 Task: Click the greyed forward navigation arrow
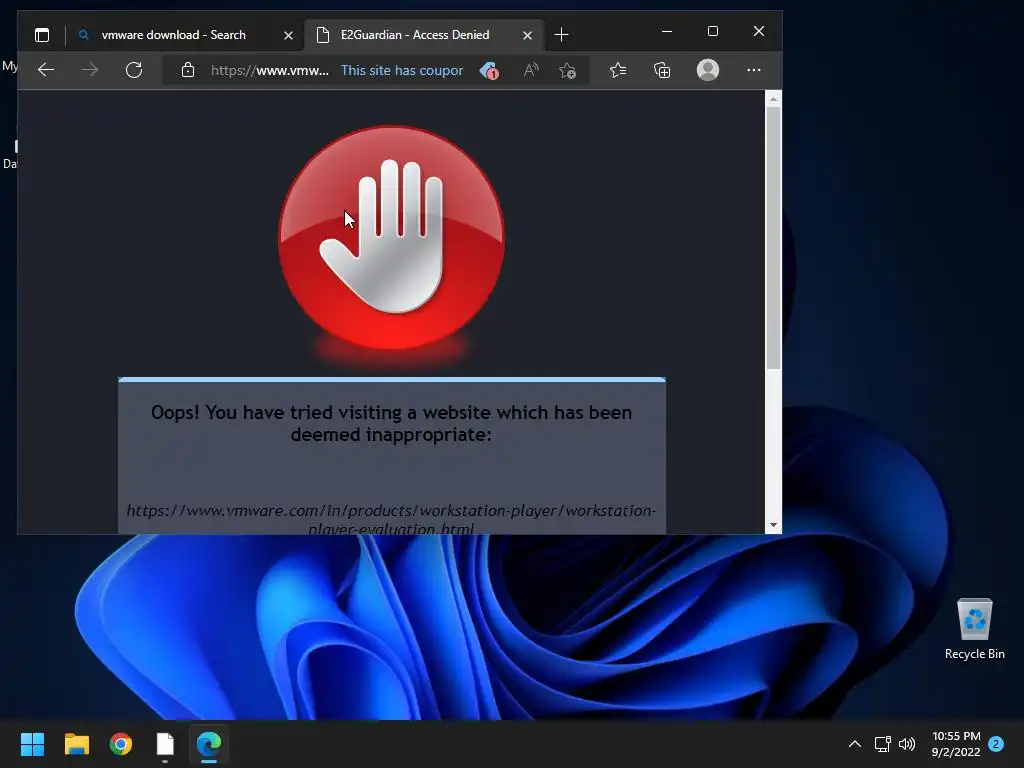pos(90,70)
